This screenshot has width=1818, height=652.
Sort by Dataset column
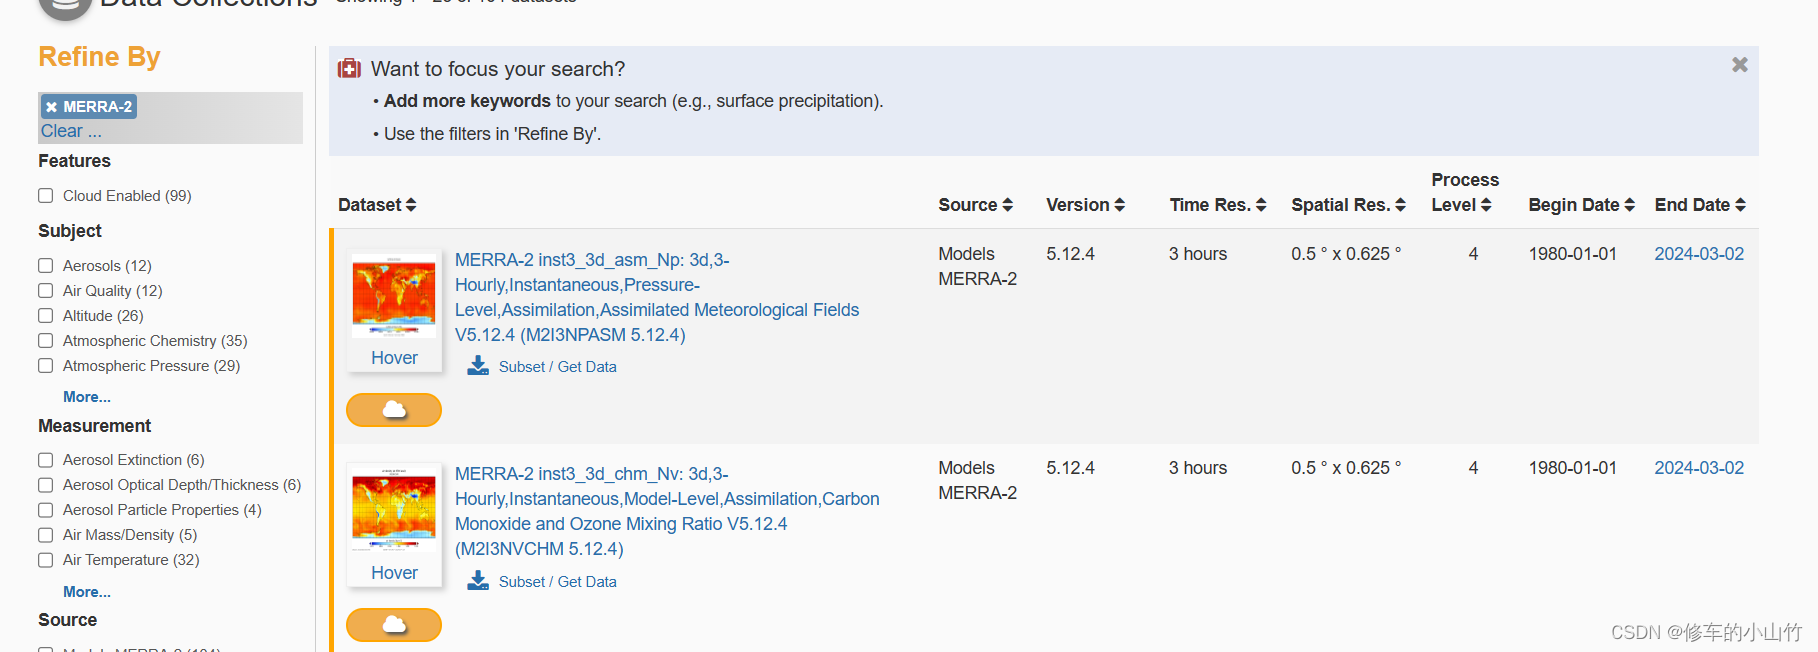tap(377, 205)
